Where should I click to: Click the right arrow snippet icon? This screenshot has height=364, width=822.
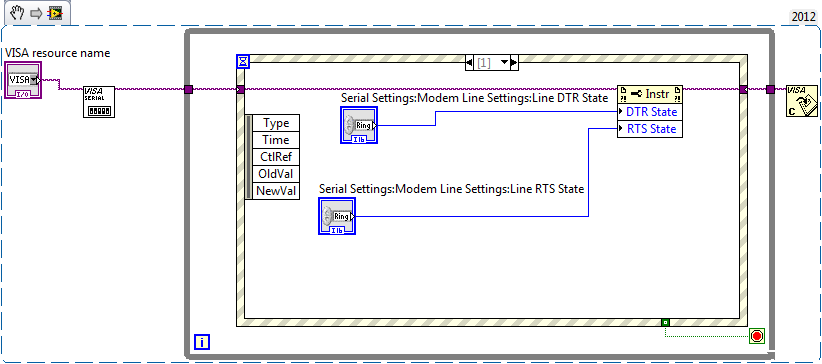(36, 13)
